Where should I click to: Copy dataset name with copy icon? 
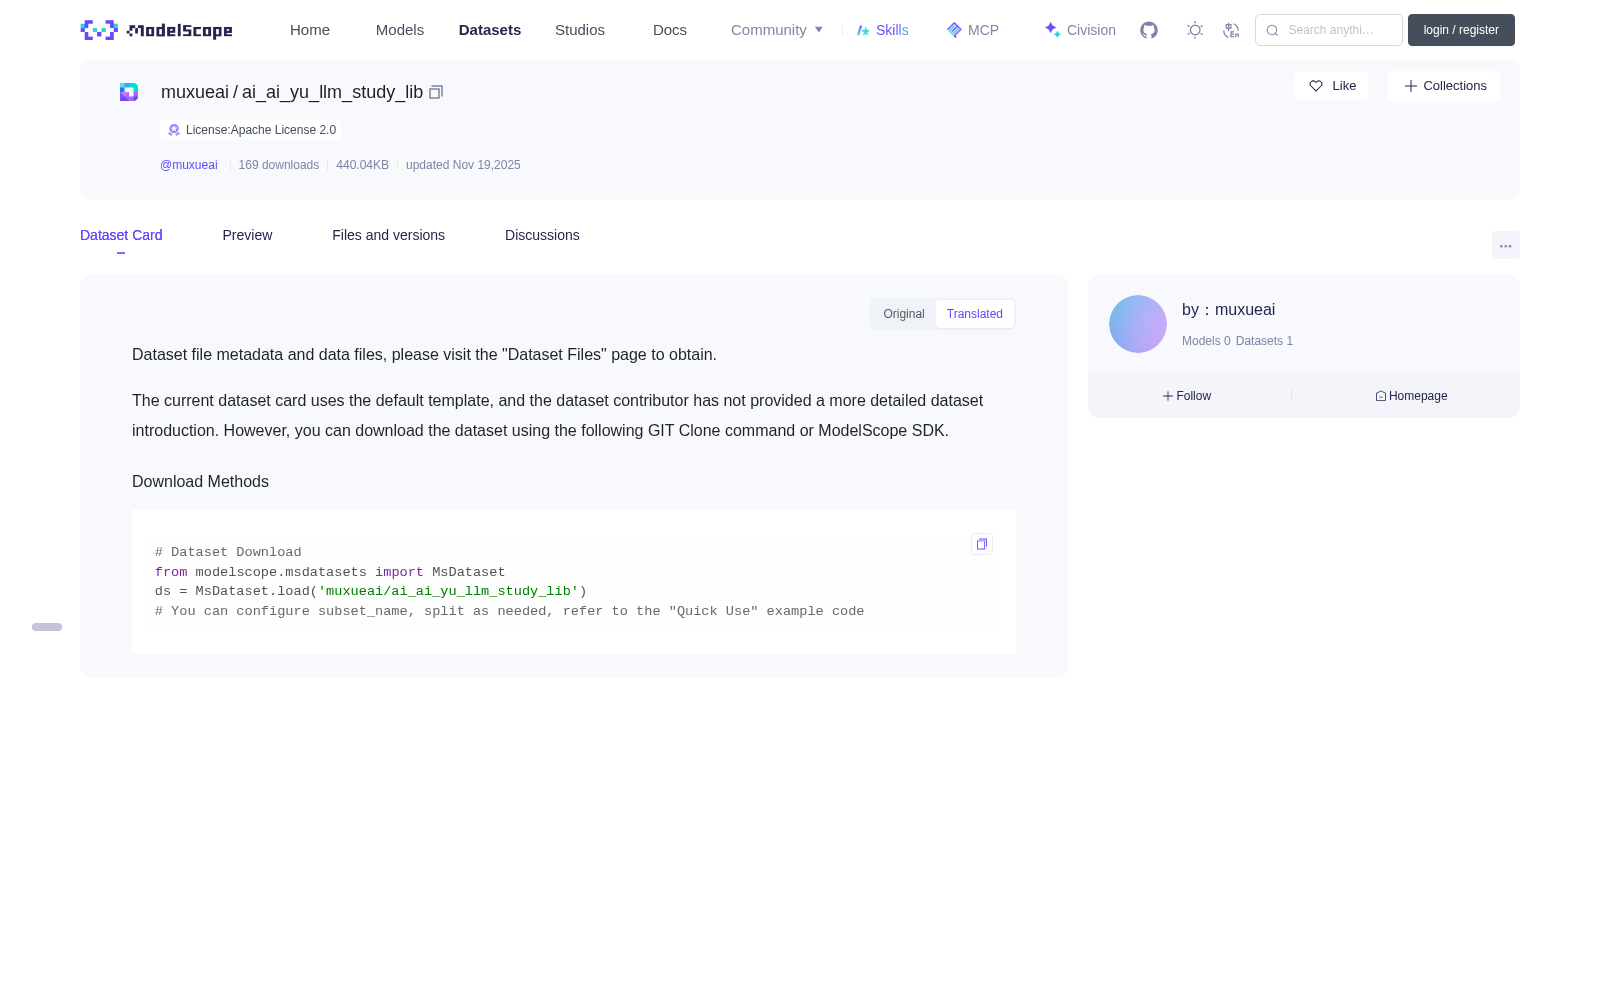click(436, 92)
